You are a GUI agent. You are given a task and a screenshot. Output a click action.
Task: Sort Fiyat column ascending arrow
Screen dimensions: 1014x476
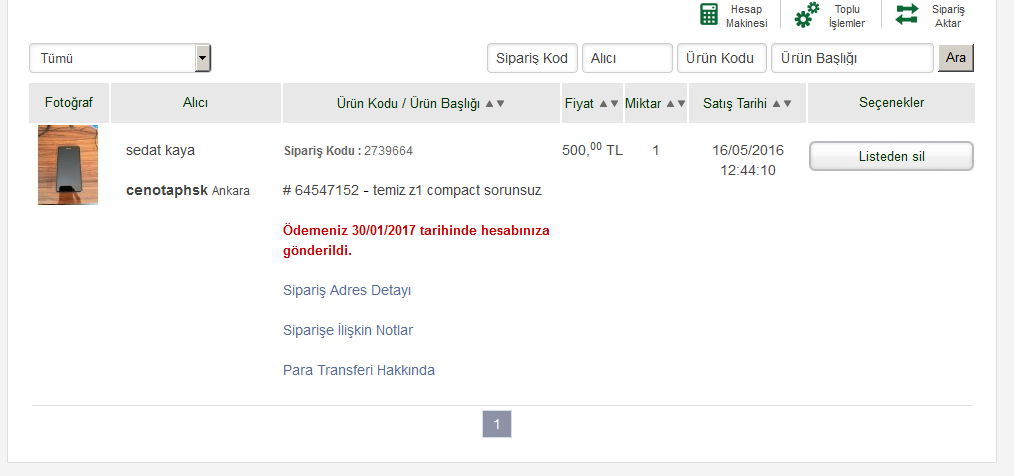coord(603,103)
